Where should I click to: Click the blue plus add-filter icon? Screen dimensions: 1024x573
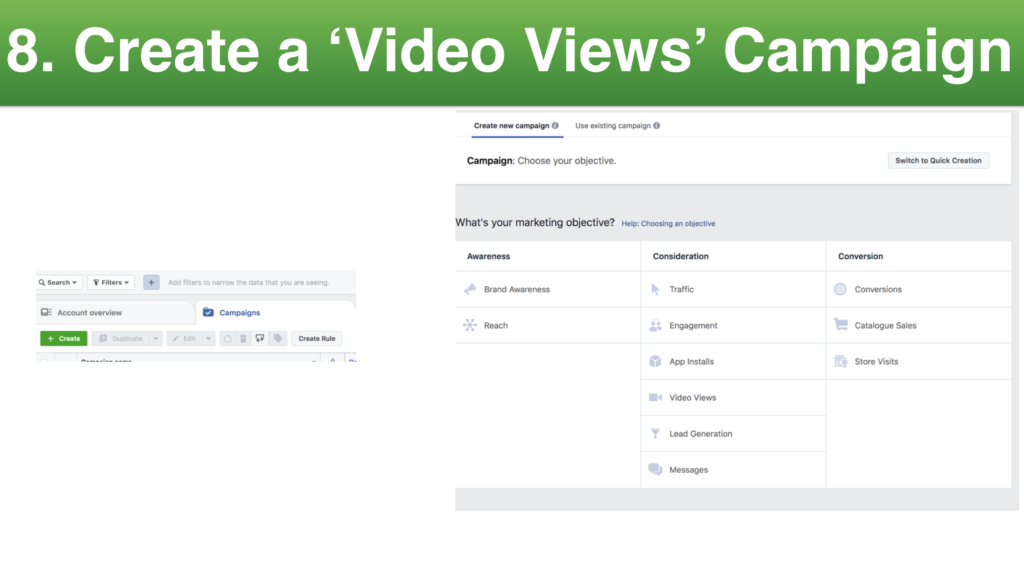tap(152, 282)
